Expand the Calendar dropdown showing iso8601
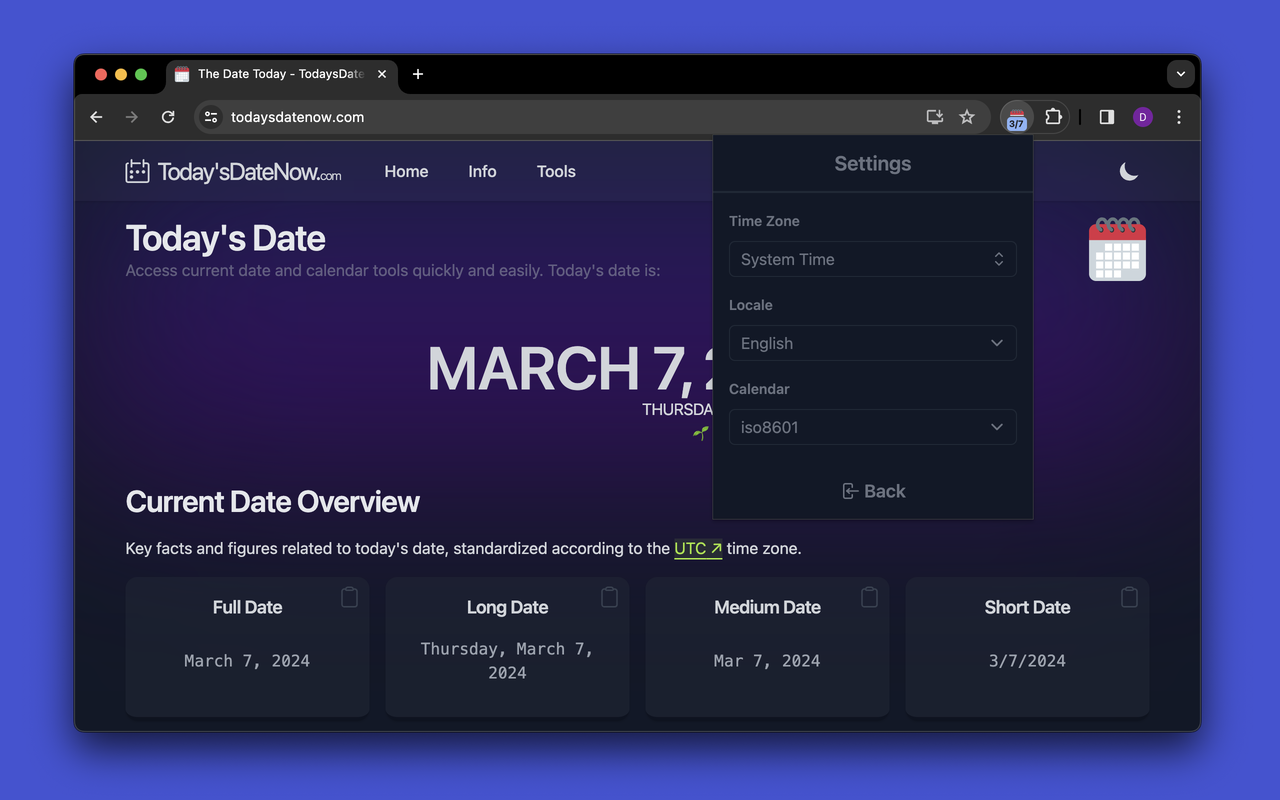Image resolution: width=1280 pixels, height=800 pixels. [x=873, y=427]
